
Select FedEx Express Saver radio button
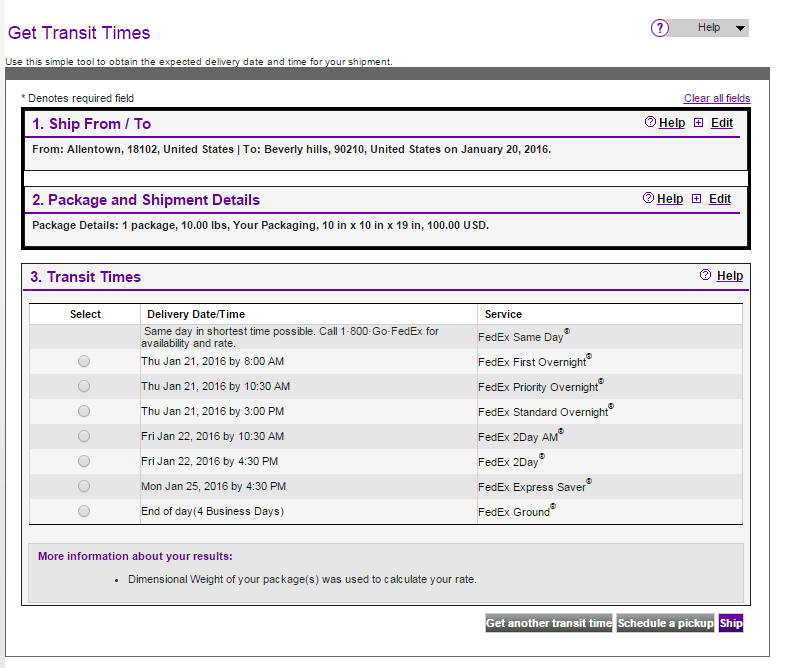click(x=84, y=486)
